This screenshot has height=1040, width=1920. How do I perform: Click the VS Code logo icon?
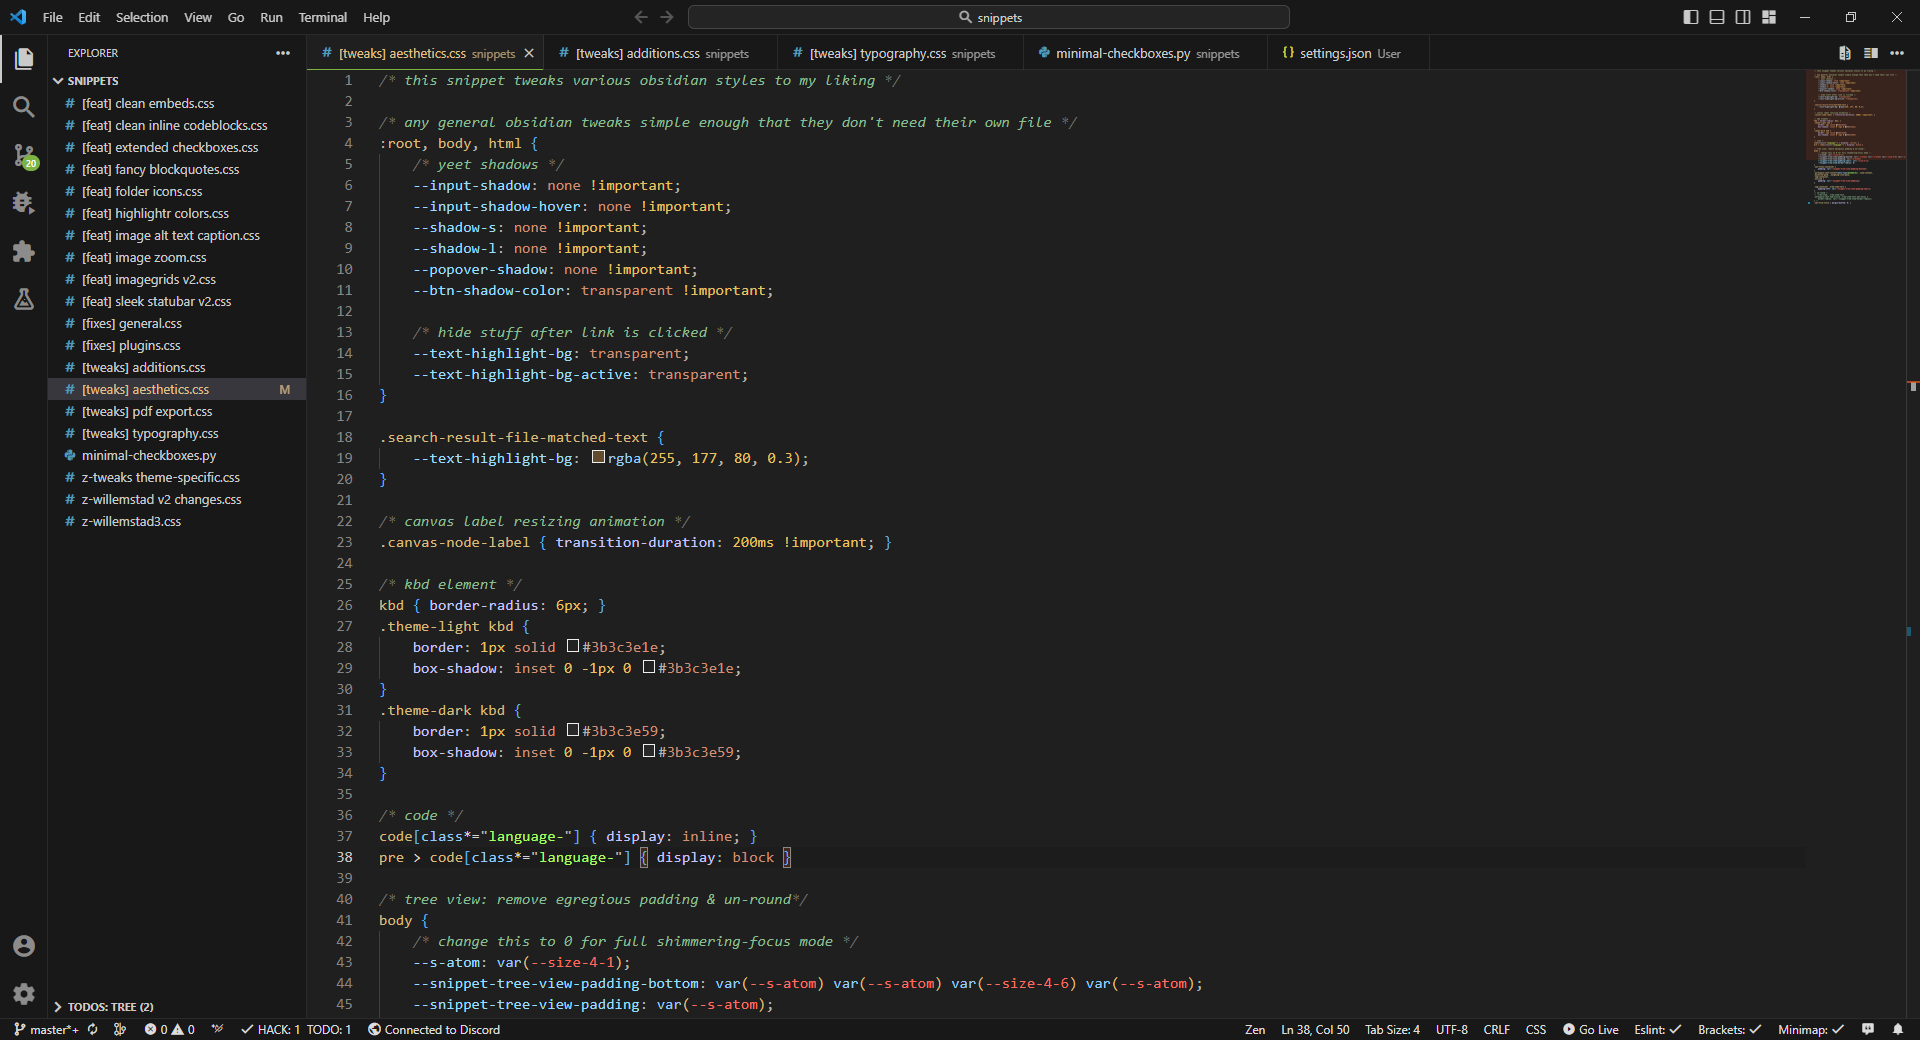18,17
